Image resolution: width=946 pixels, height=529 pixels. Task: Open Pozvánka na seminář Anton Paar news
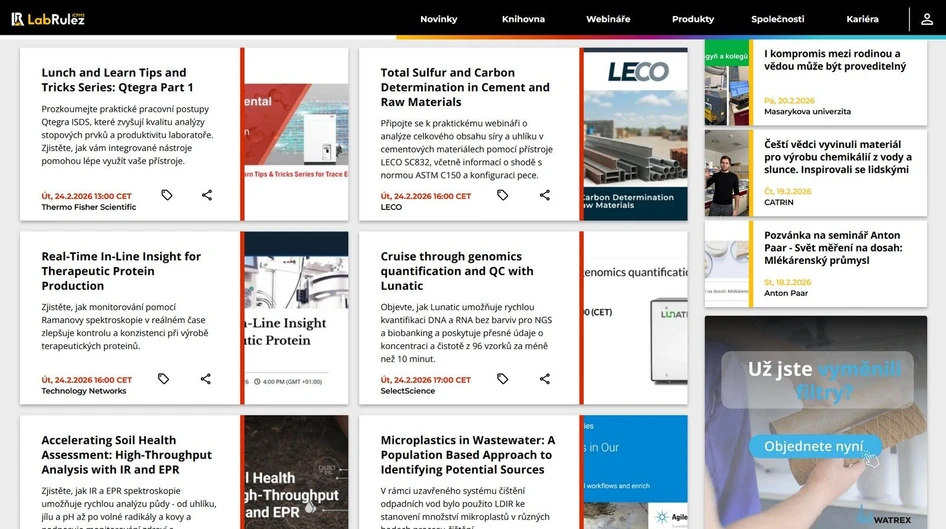tap(833, 247)
